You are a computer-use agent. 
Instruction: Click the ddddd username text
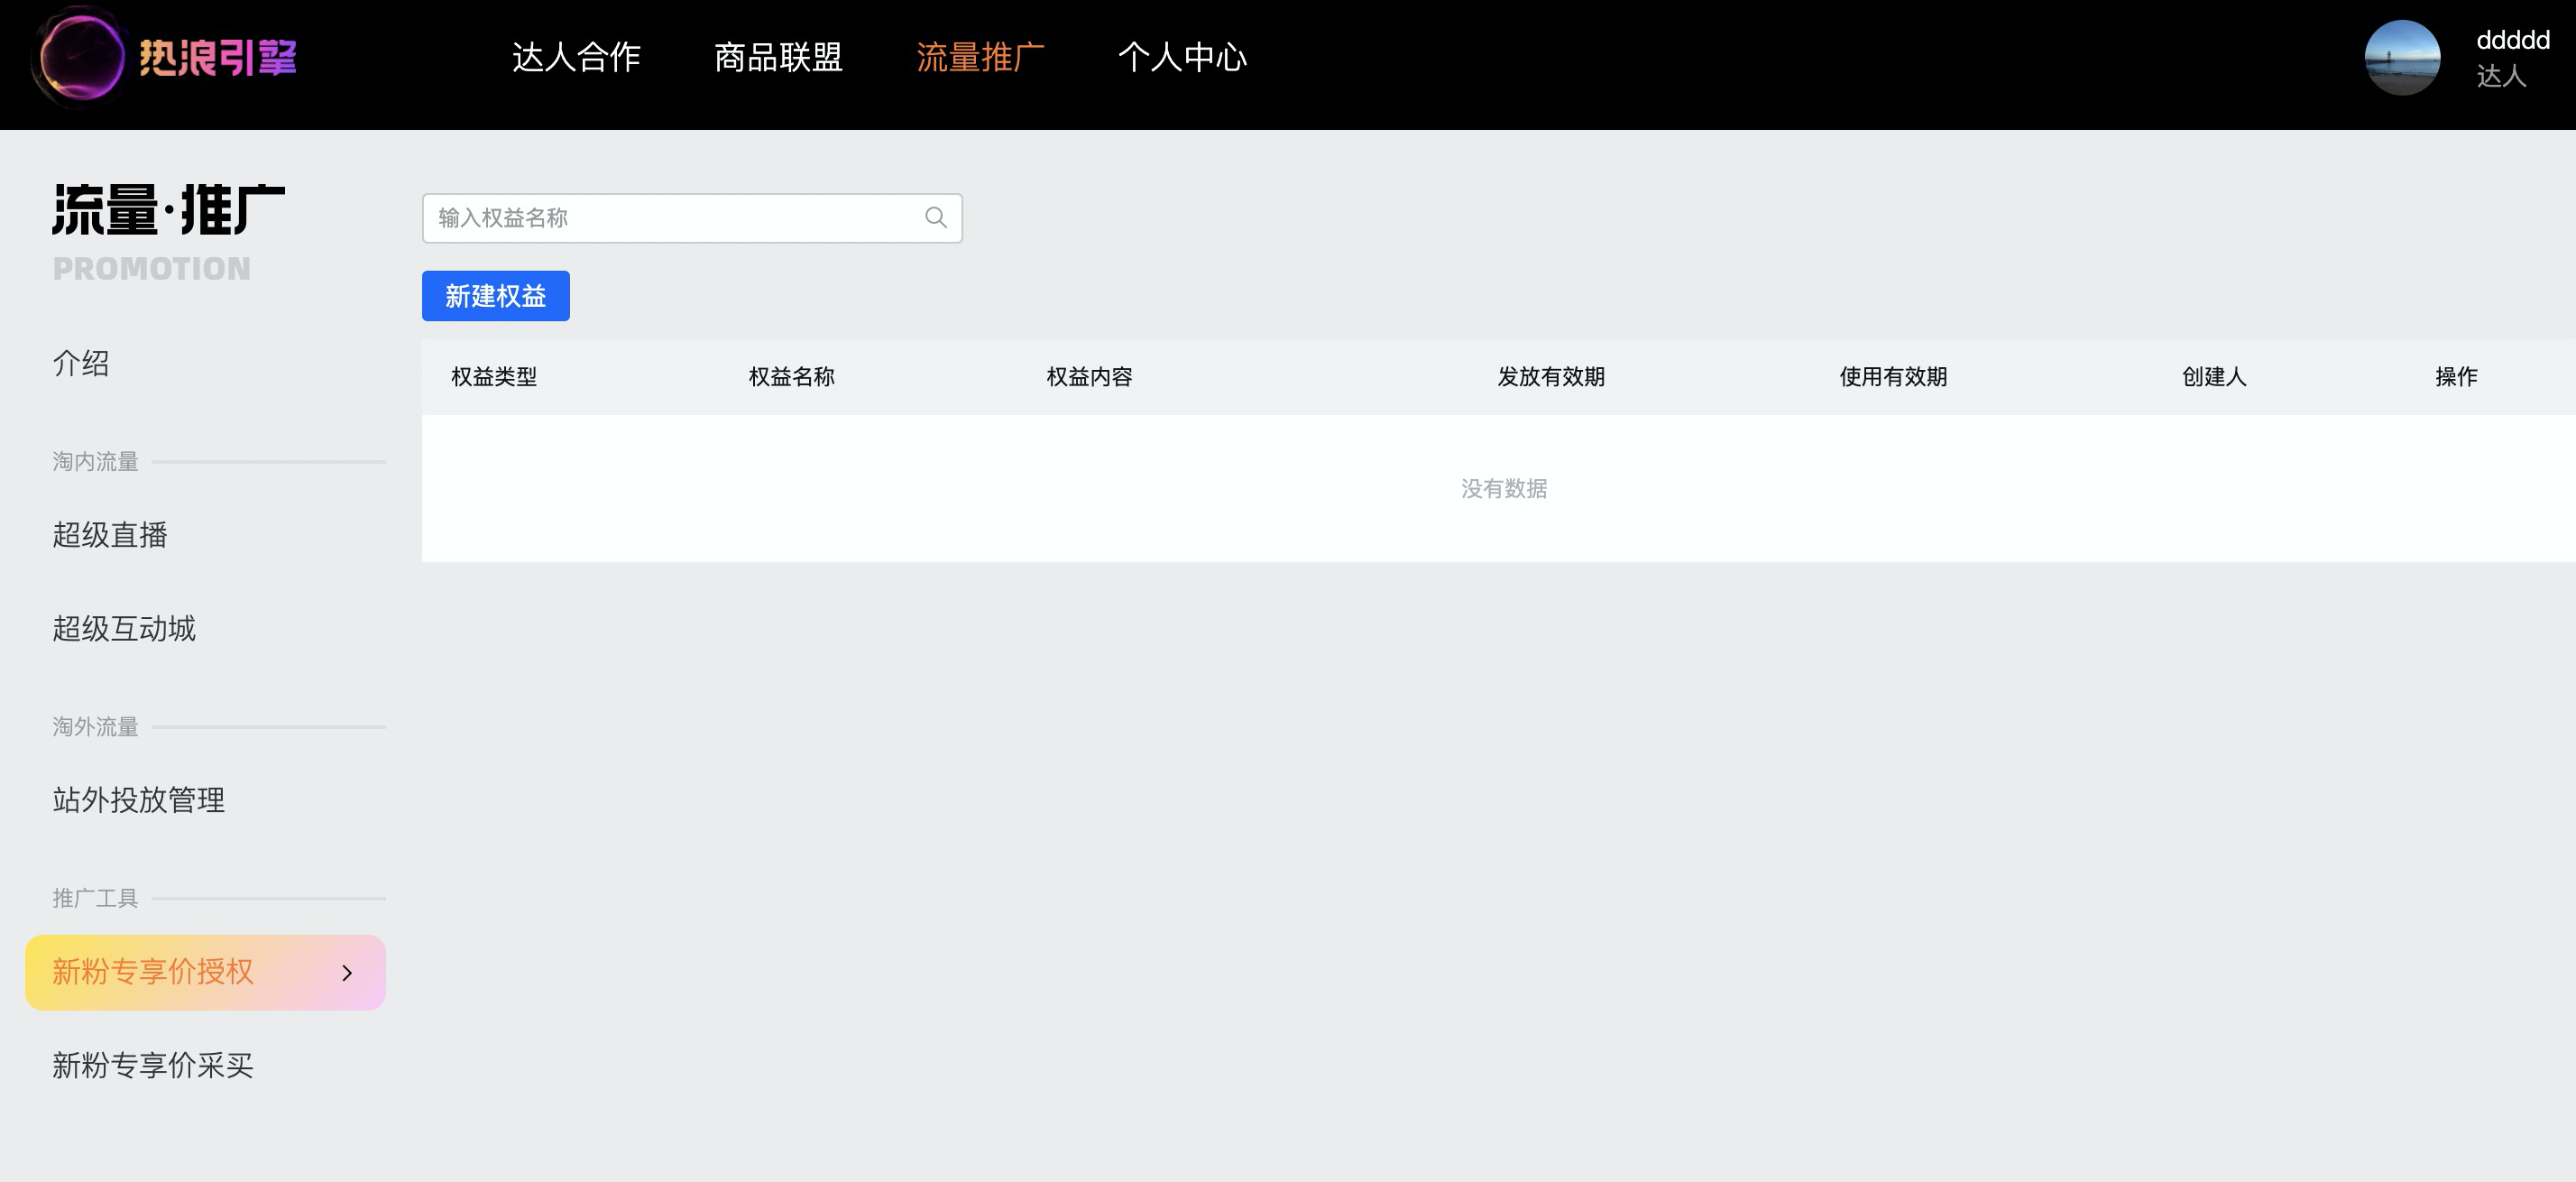tap(2512, 40)
